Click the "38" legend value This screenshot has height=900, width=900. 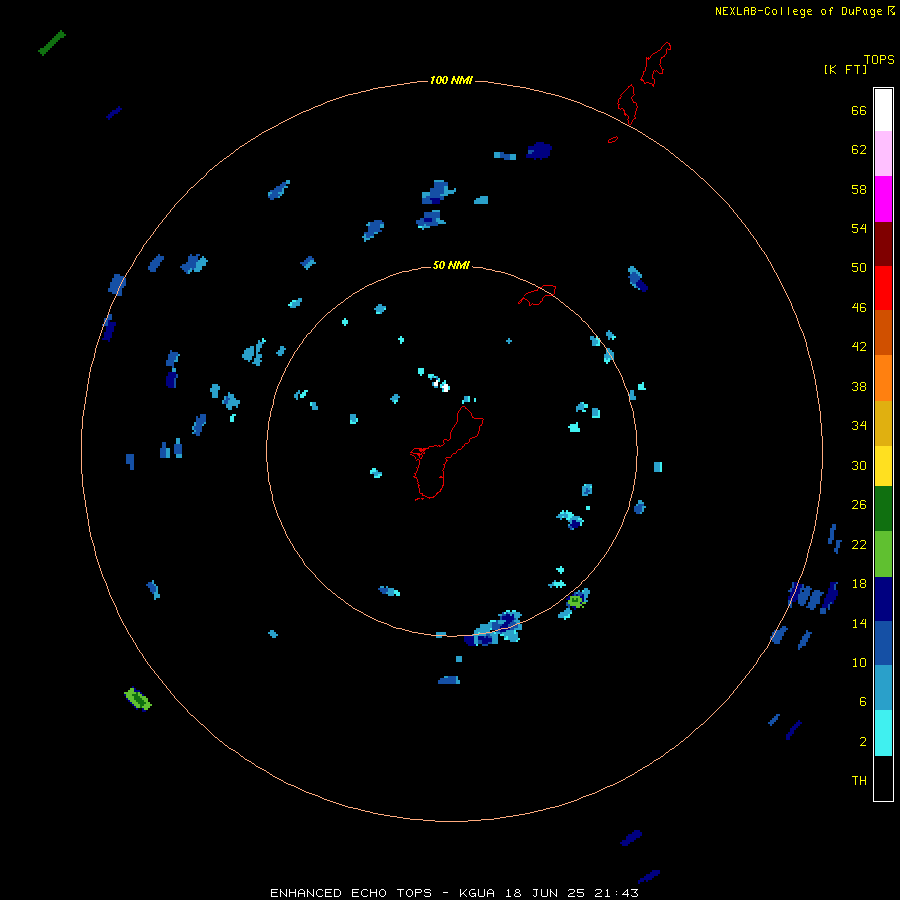(x=859, y=387)
